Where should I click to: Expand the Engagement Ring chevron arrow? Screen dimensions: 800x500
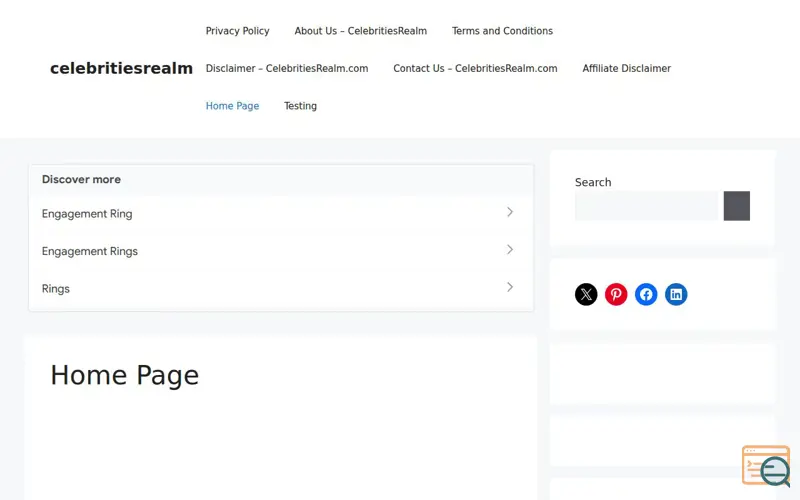coord(510,212)
